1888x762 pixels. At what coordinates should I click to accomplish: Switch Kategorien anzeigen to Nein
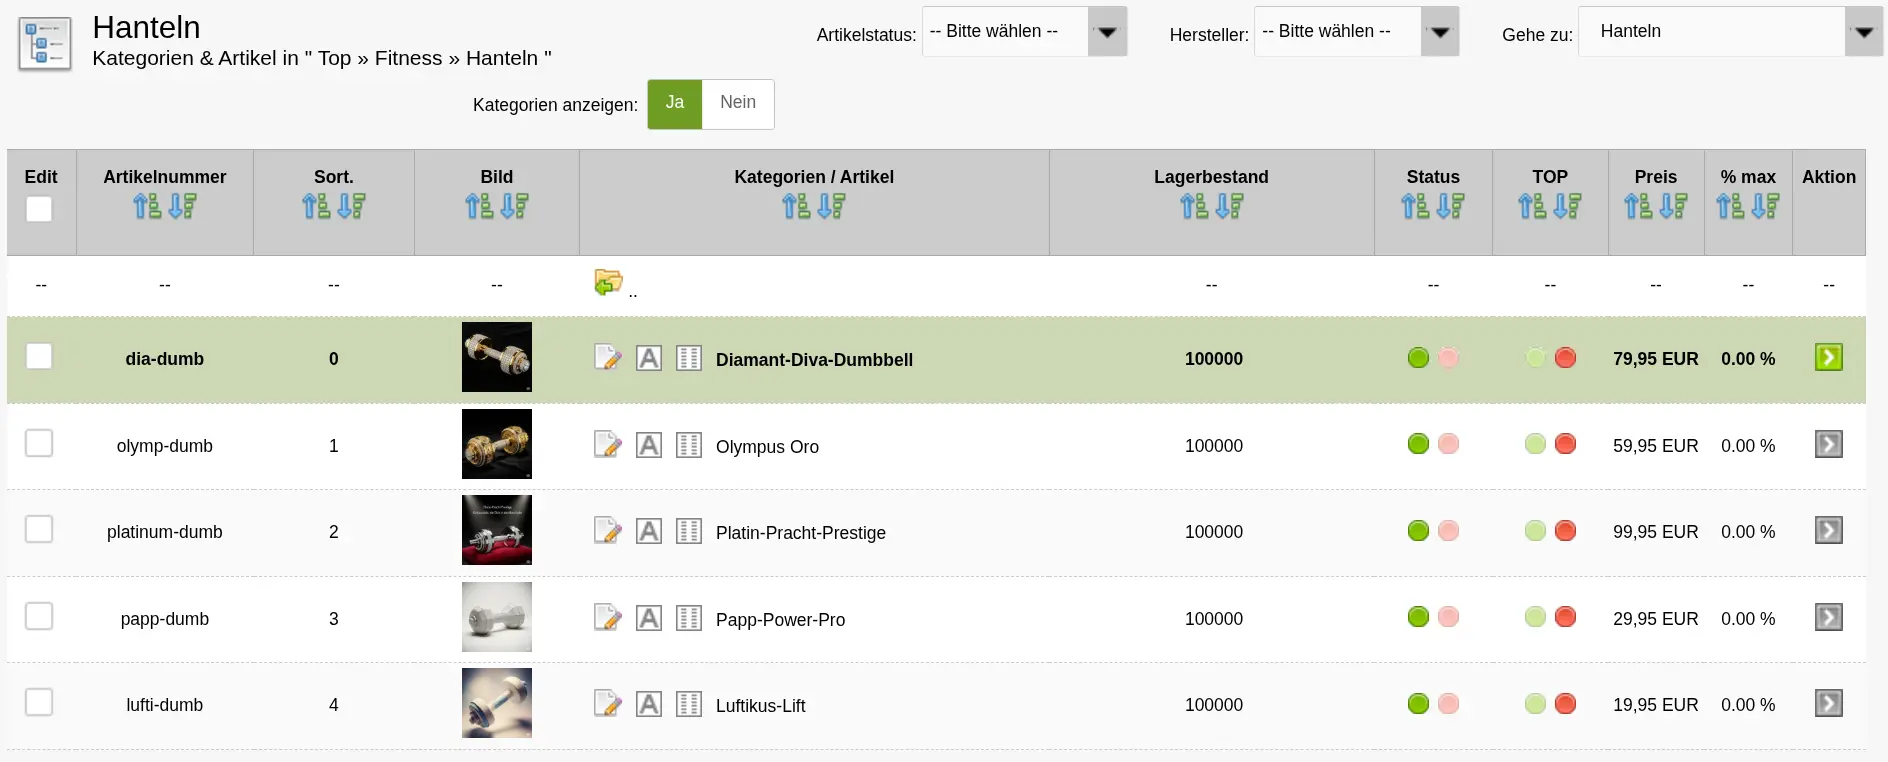(738, 104)
